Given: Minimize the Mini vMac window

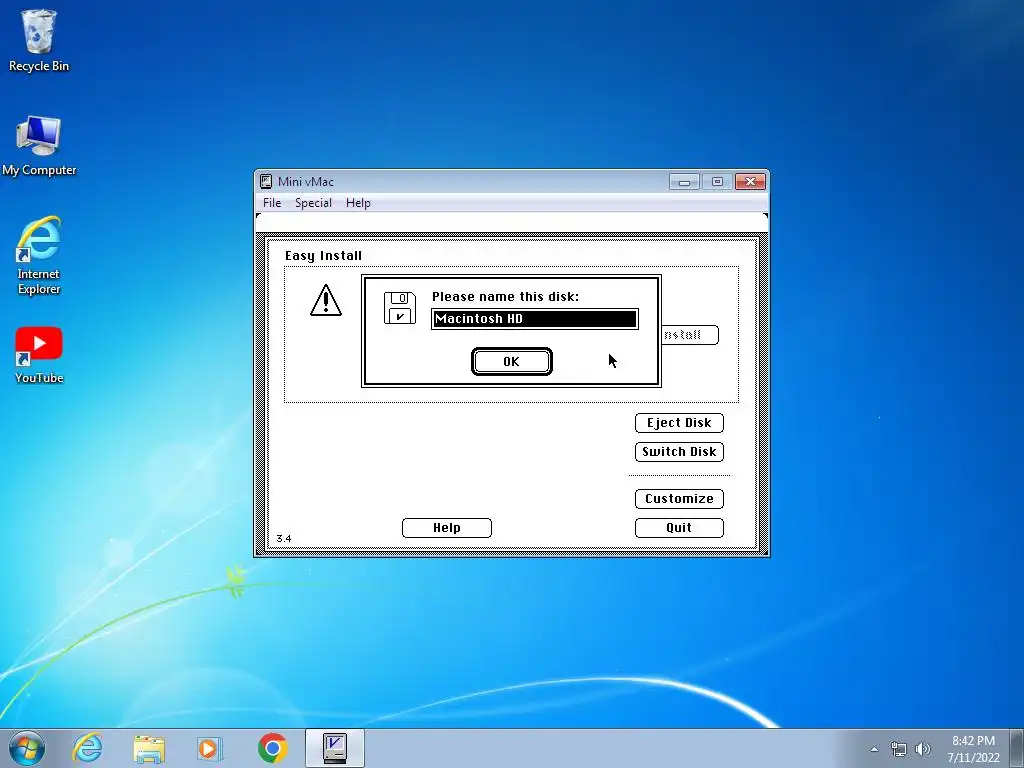Looking at the screenshot, I should 684,182.
